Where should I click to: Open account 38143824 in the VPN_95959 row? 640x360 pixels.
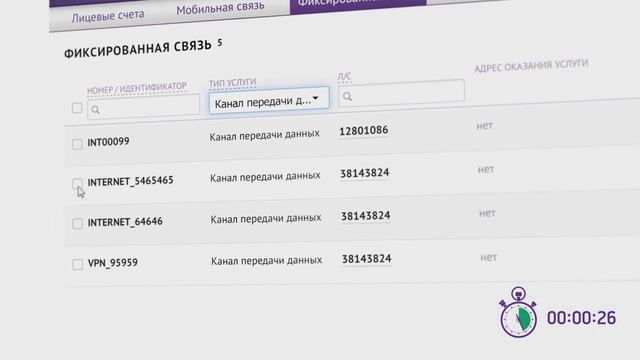[367, 259]
